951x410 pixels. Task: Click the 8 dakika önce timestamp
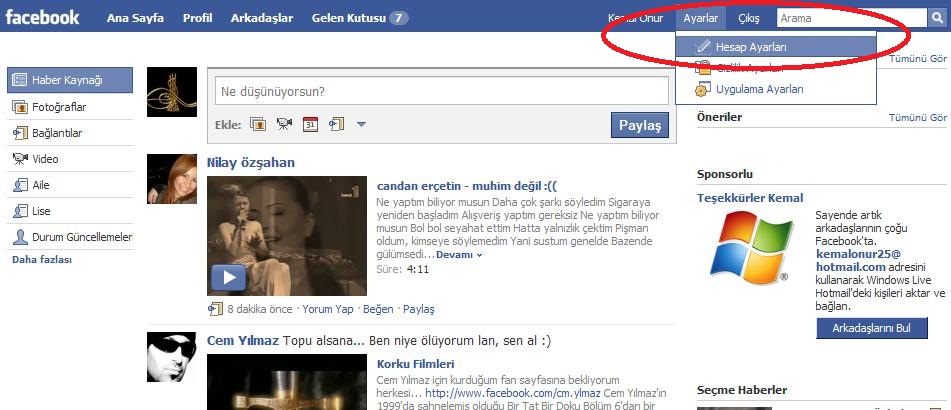(260, 309)
